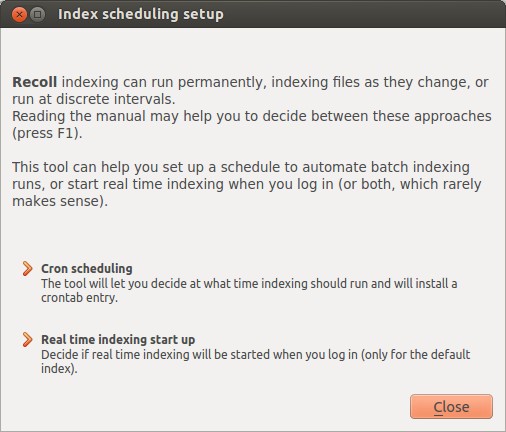Click the '(press F1).' text line
This screenshot has height=432, width=506.
pyautogui.click(x=47, y=133)
